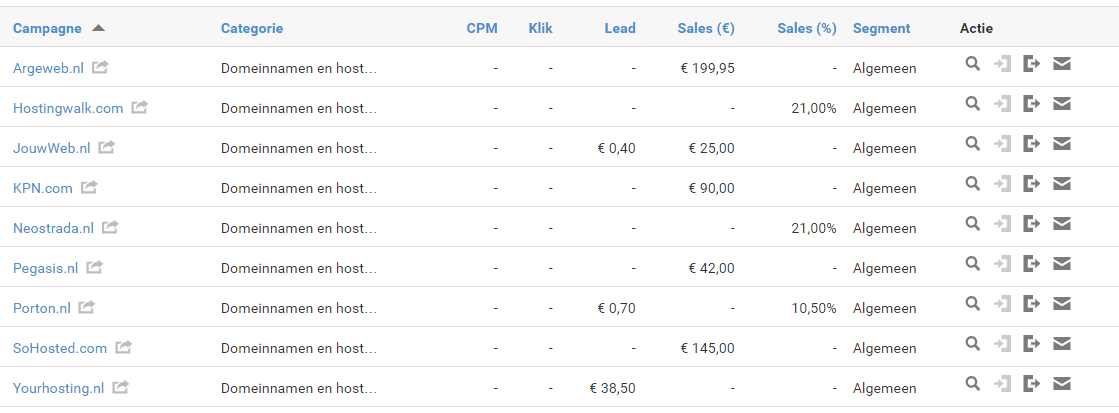Click envelope icon in the SoHosted.com row
Screen dimensions: 1119x413
pos(1062,344)
